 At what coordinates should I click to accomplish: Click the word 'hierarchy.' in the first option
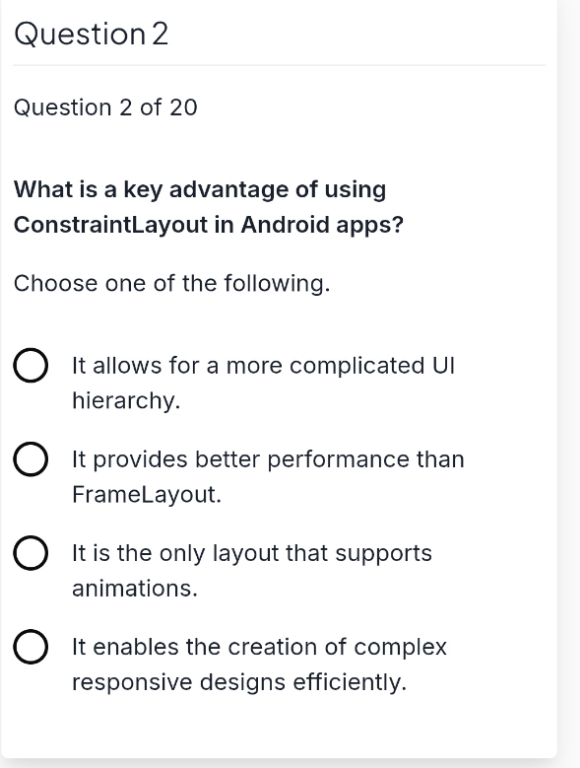(126, 401)
